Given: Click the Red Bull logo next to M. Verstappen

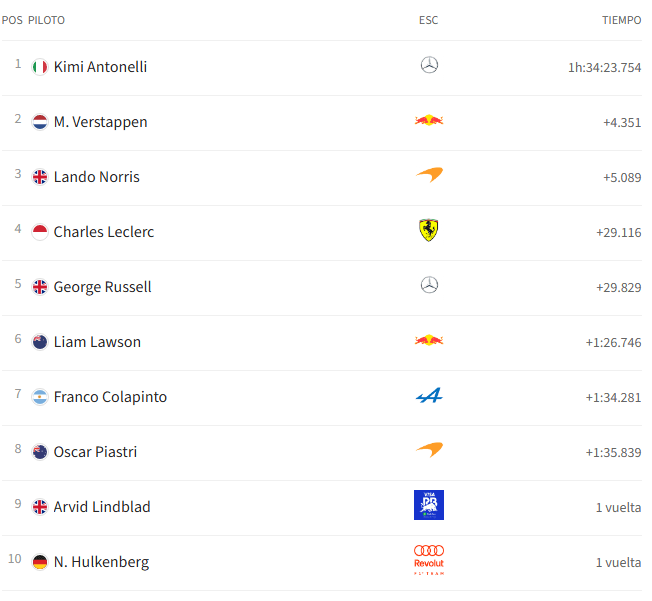Looking at the screenshot, I should click(x=429, y=120).
